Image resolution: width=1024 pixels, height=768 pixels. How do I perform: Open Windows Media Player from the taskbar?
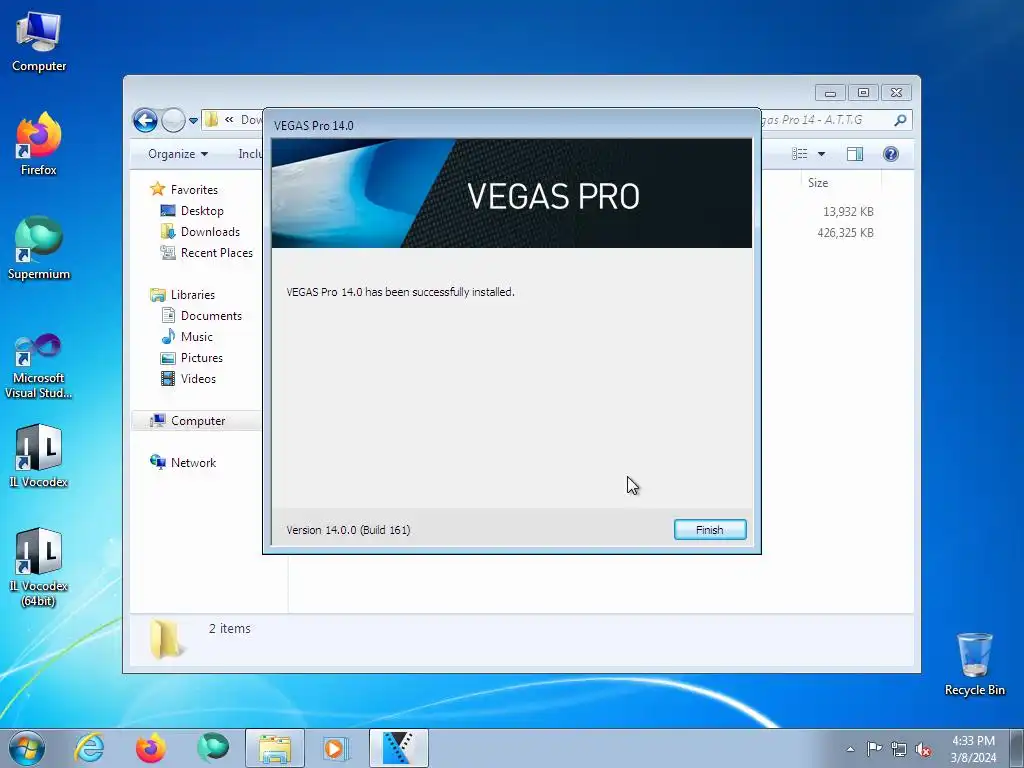click(x=336, y=748)
